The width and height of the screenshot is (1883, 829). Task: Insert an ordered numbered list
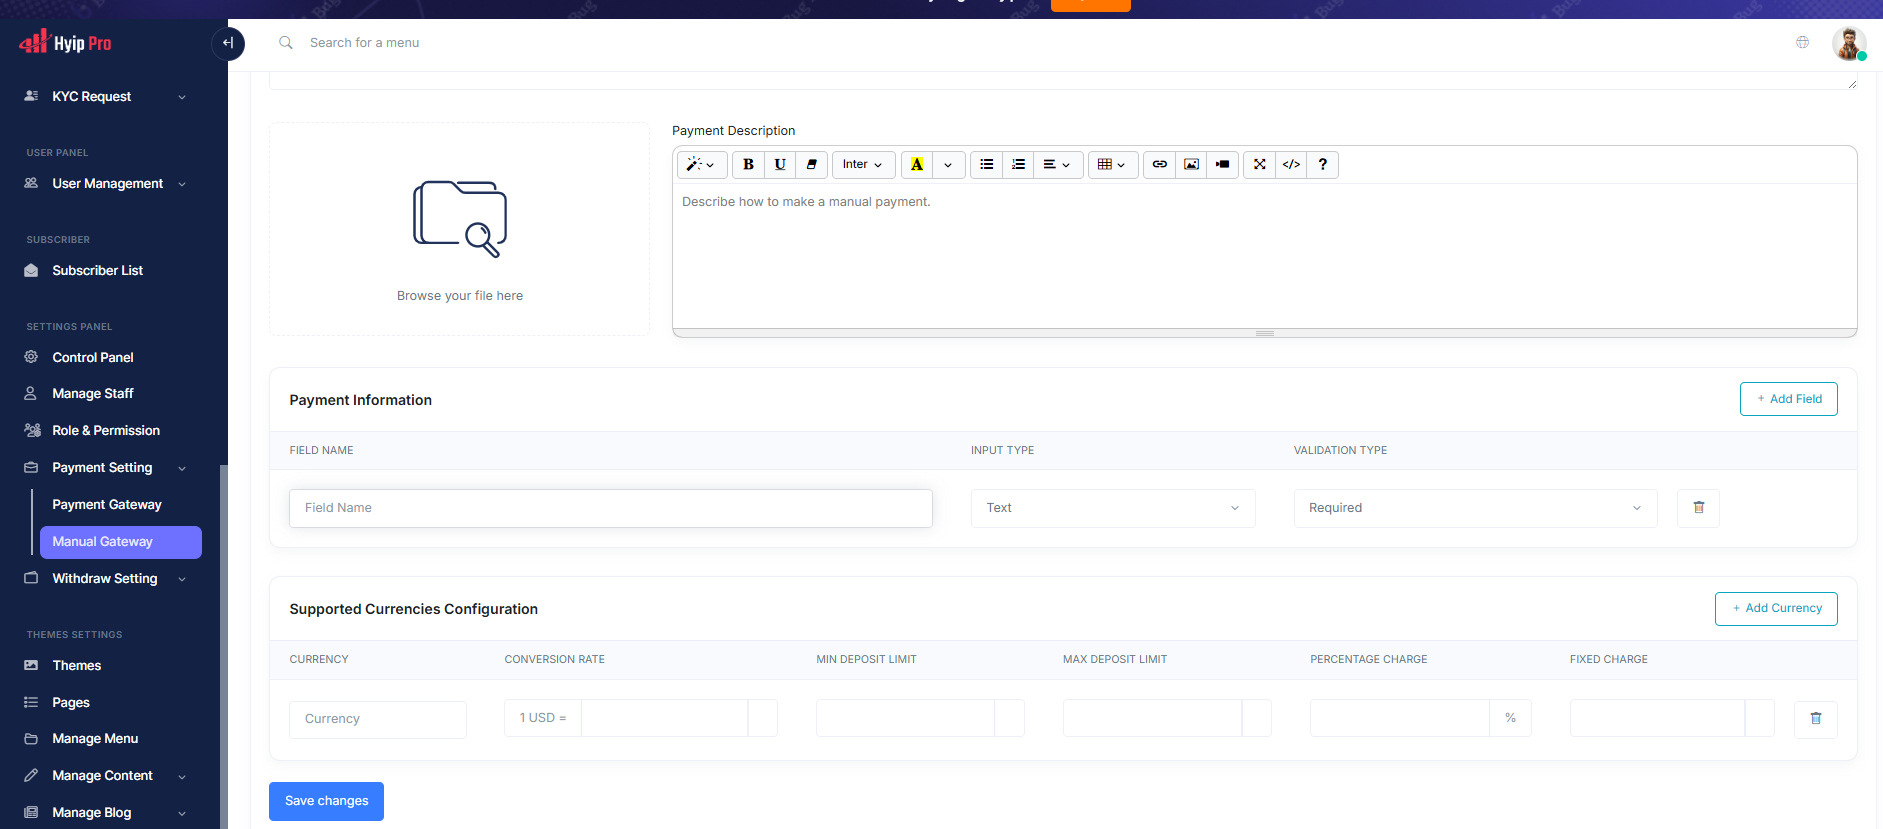(1018, 165)
